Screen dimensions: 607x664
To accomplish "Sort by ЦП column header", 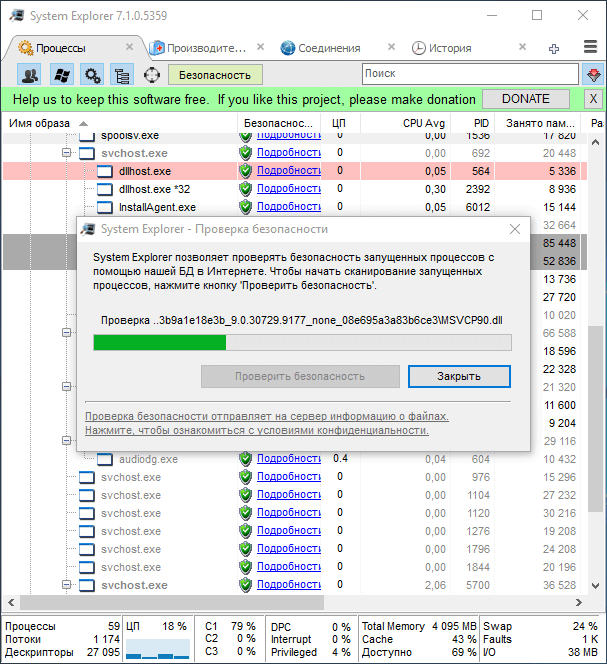I will pyautogui.click(x=339, y=123).
